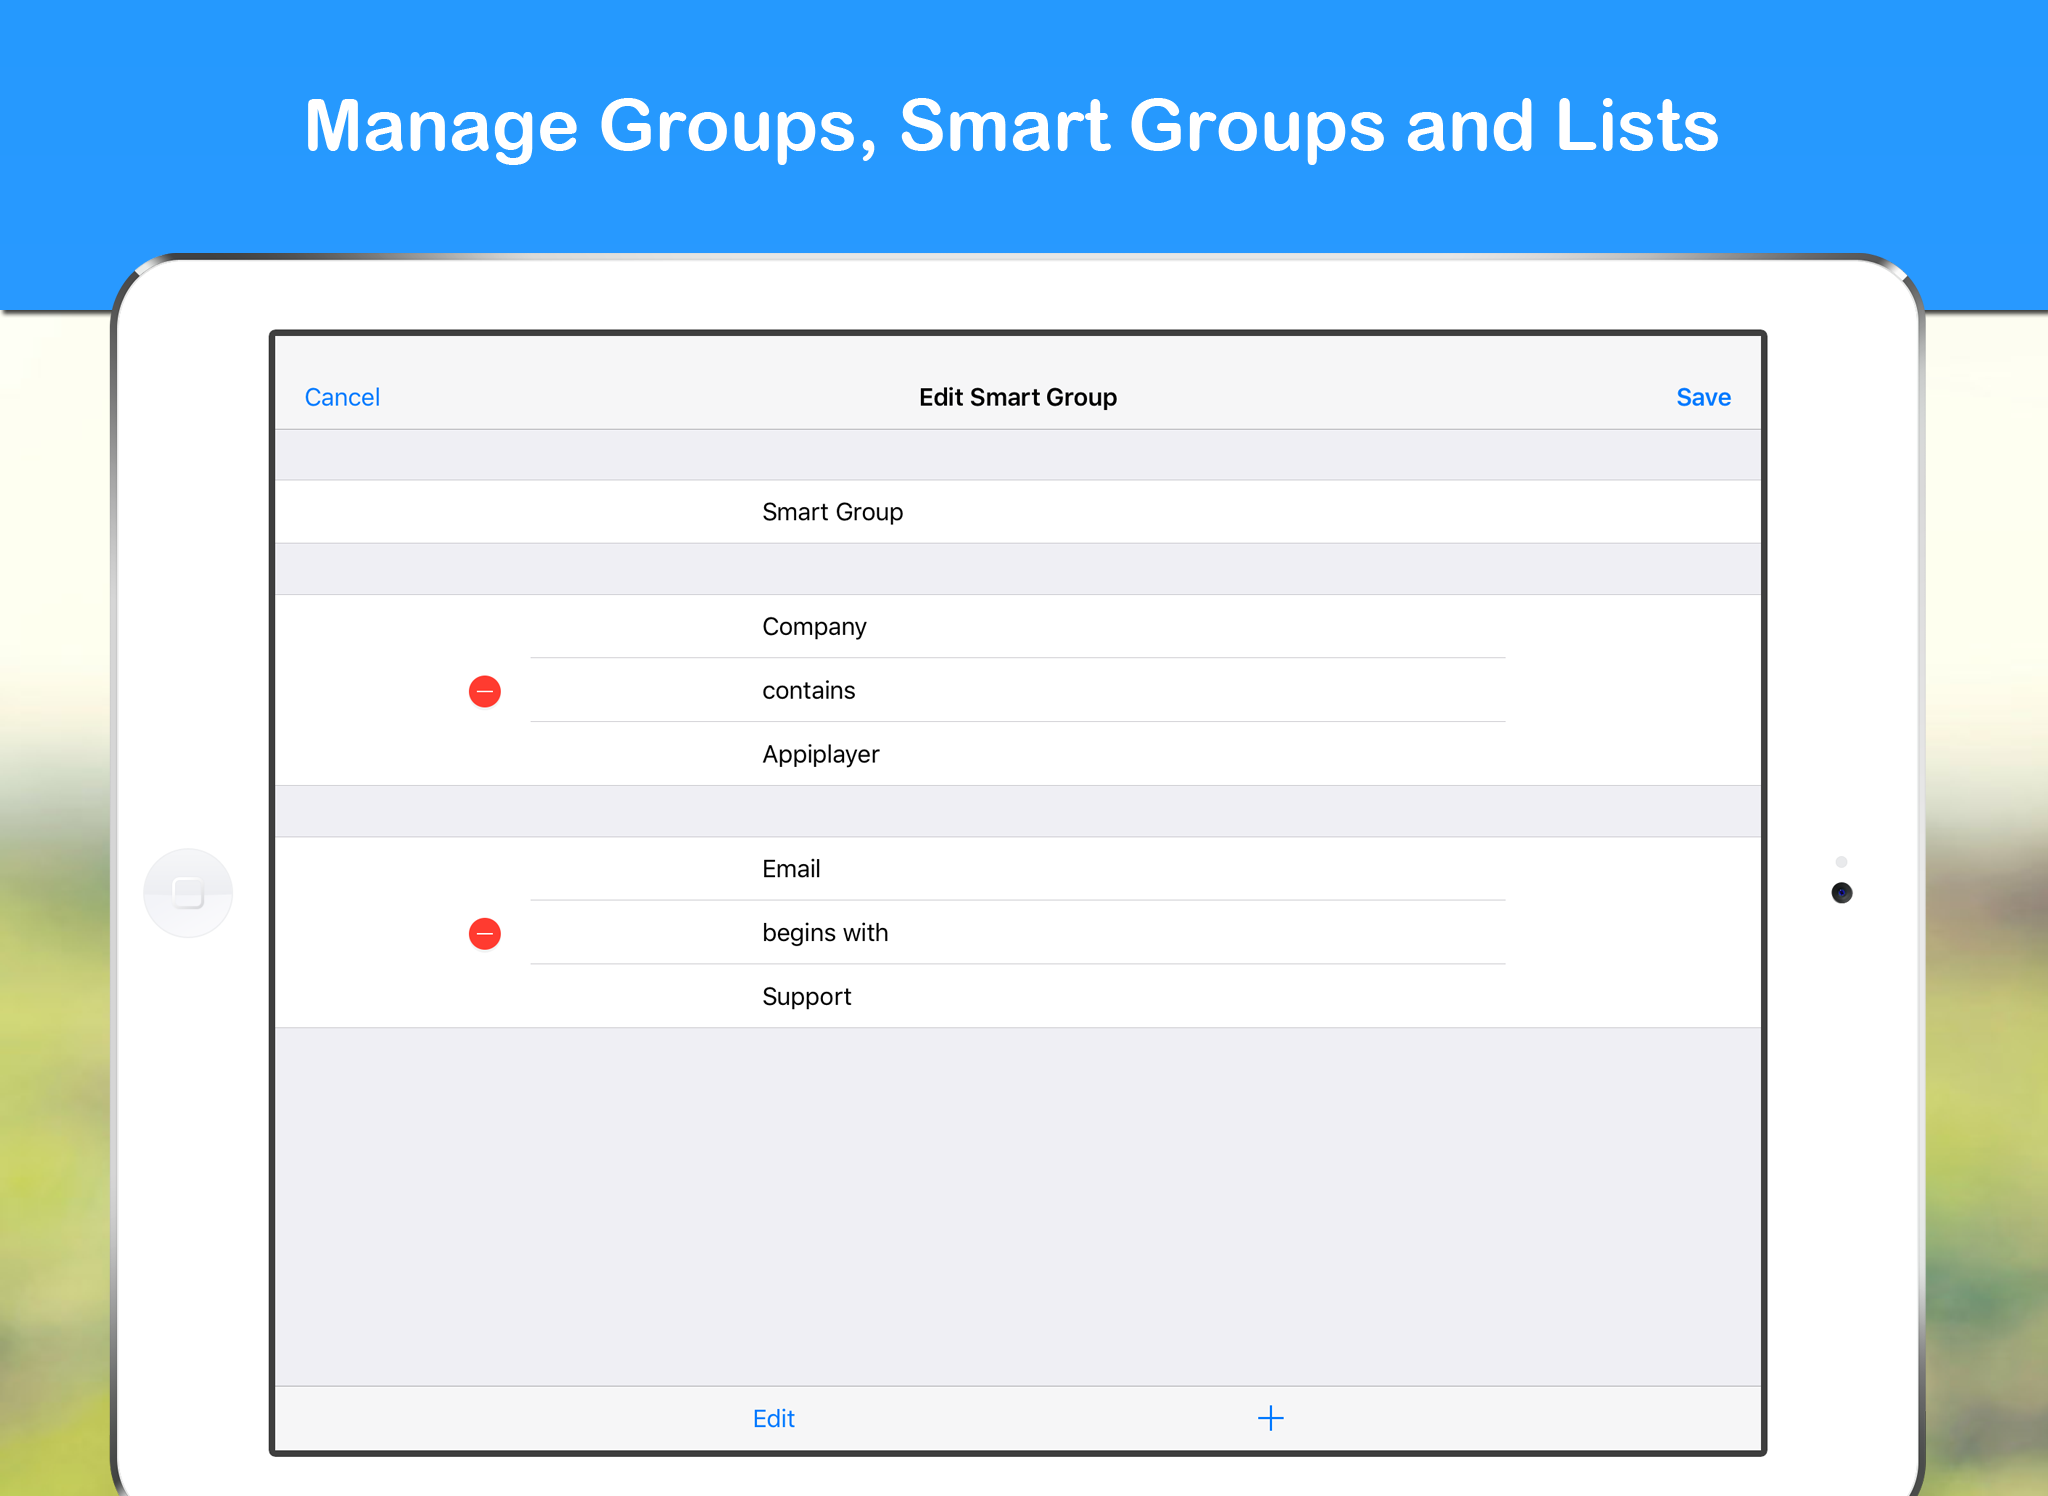Image resolution: width=2048 pixels, height=1496 pixels.
Task: Open the 'begins with' condition selector
Action: pos(824,933)
